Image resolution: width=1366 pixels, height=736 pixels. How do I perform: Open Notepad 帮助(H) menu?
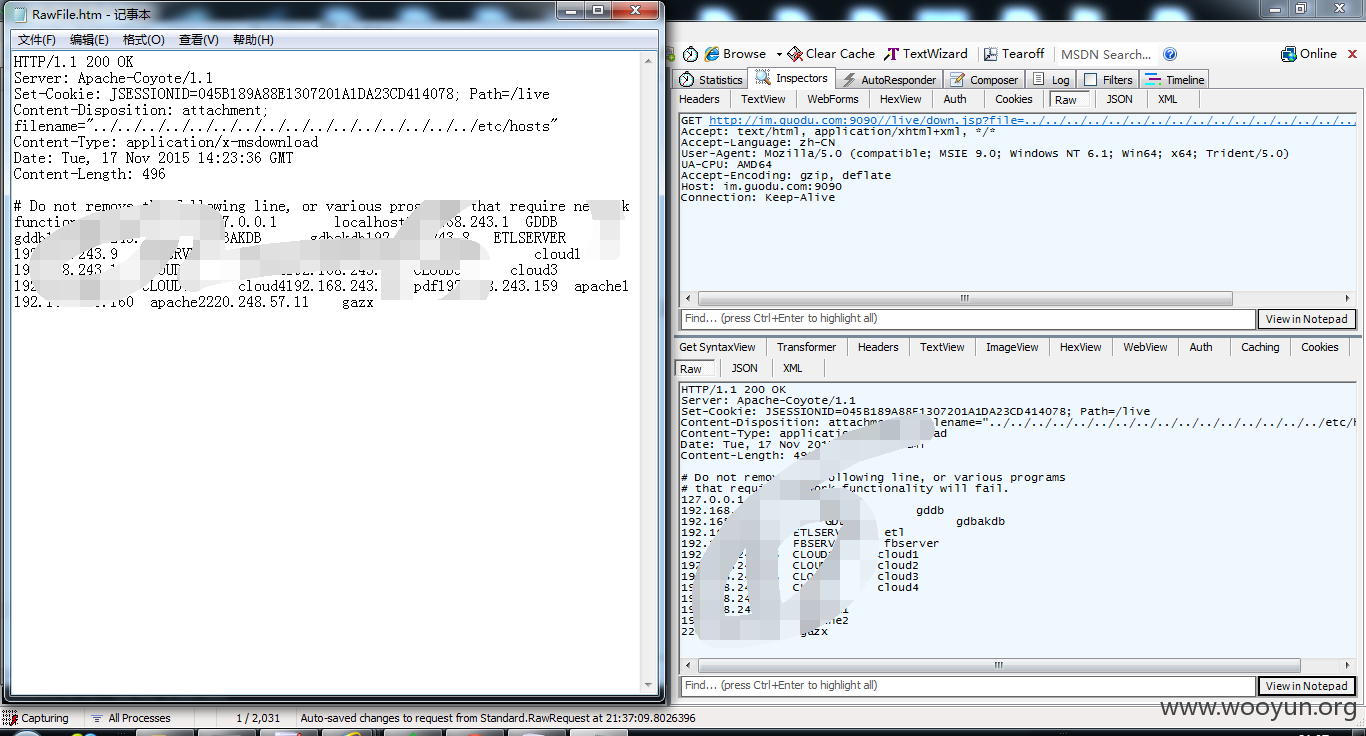pyautogui.click(x=253, y=40)
